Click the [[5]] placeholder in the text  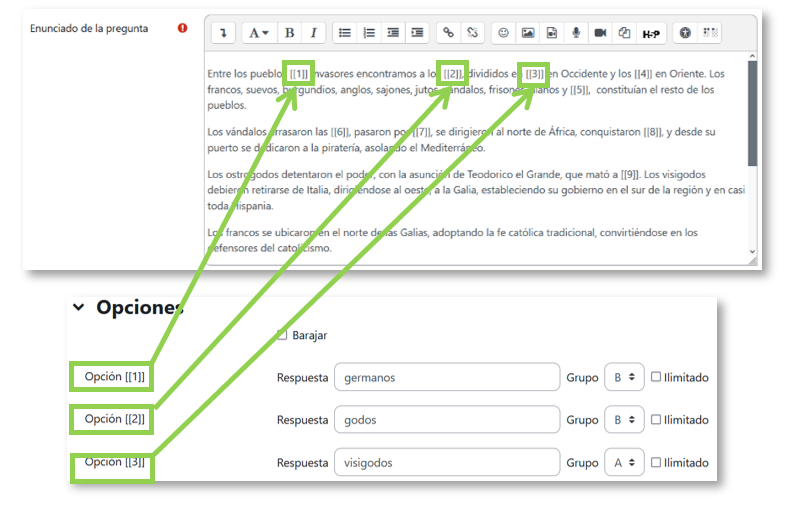pyautogui.click(x=579, y=90)
